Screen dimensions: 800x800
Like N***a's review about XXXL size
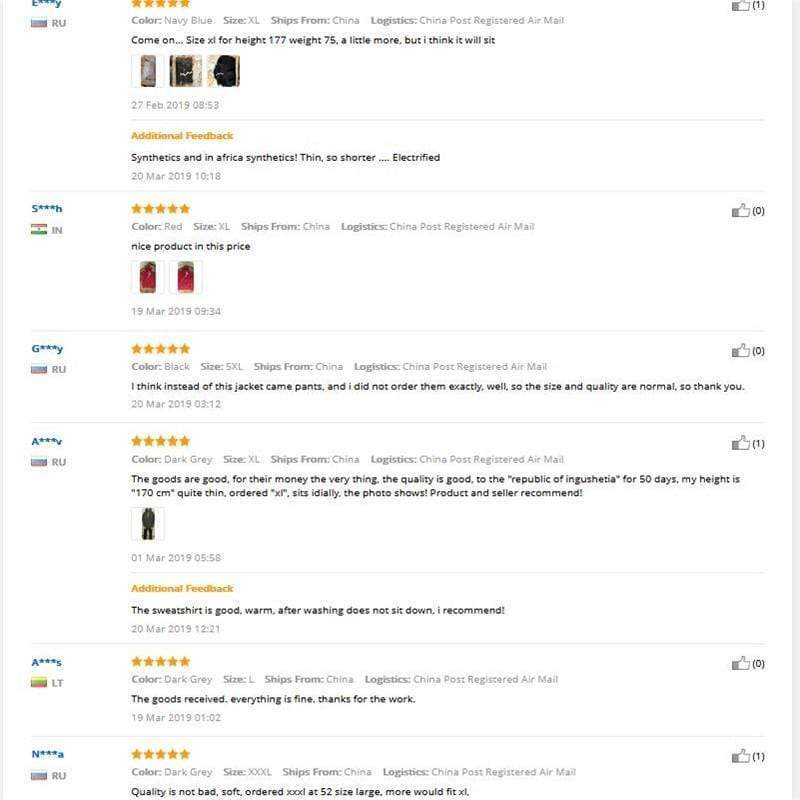[x=740, y=756]
